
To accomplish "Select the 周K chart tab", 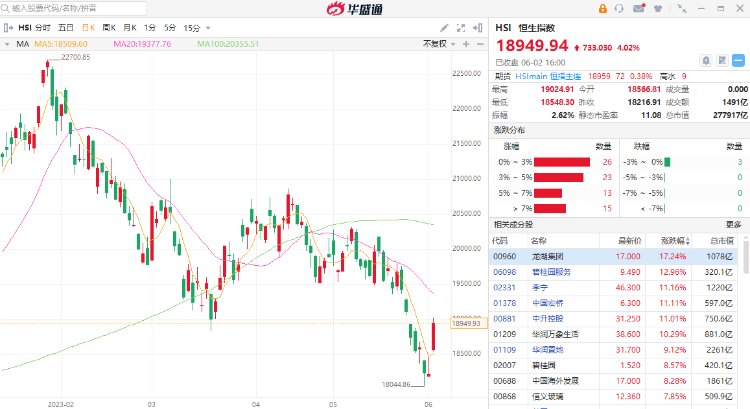I will [109, 28].
